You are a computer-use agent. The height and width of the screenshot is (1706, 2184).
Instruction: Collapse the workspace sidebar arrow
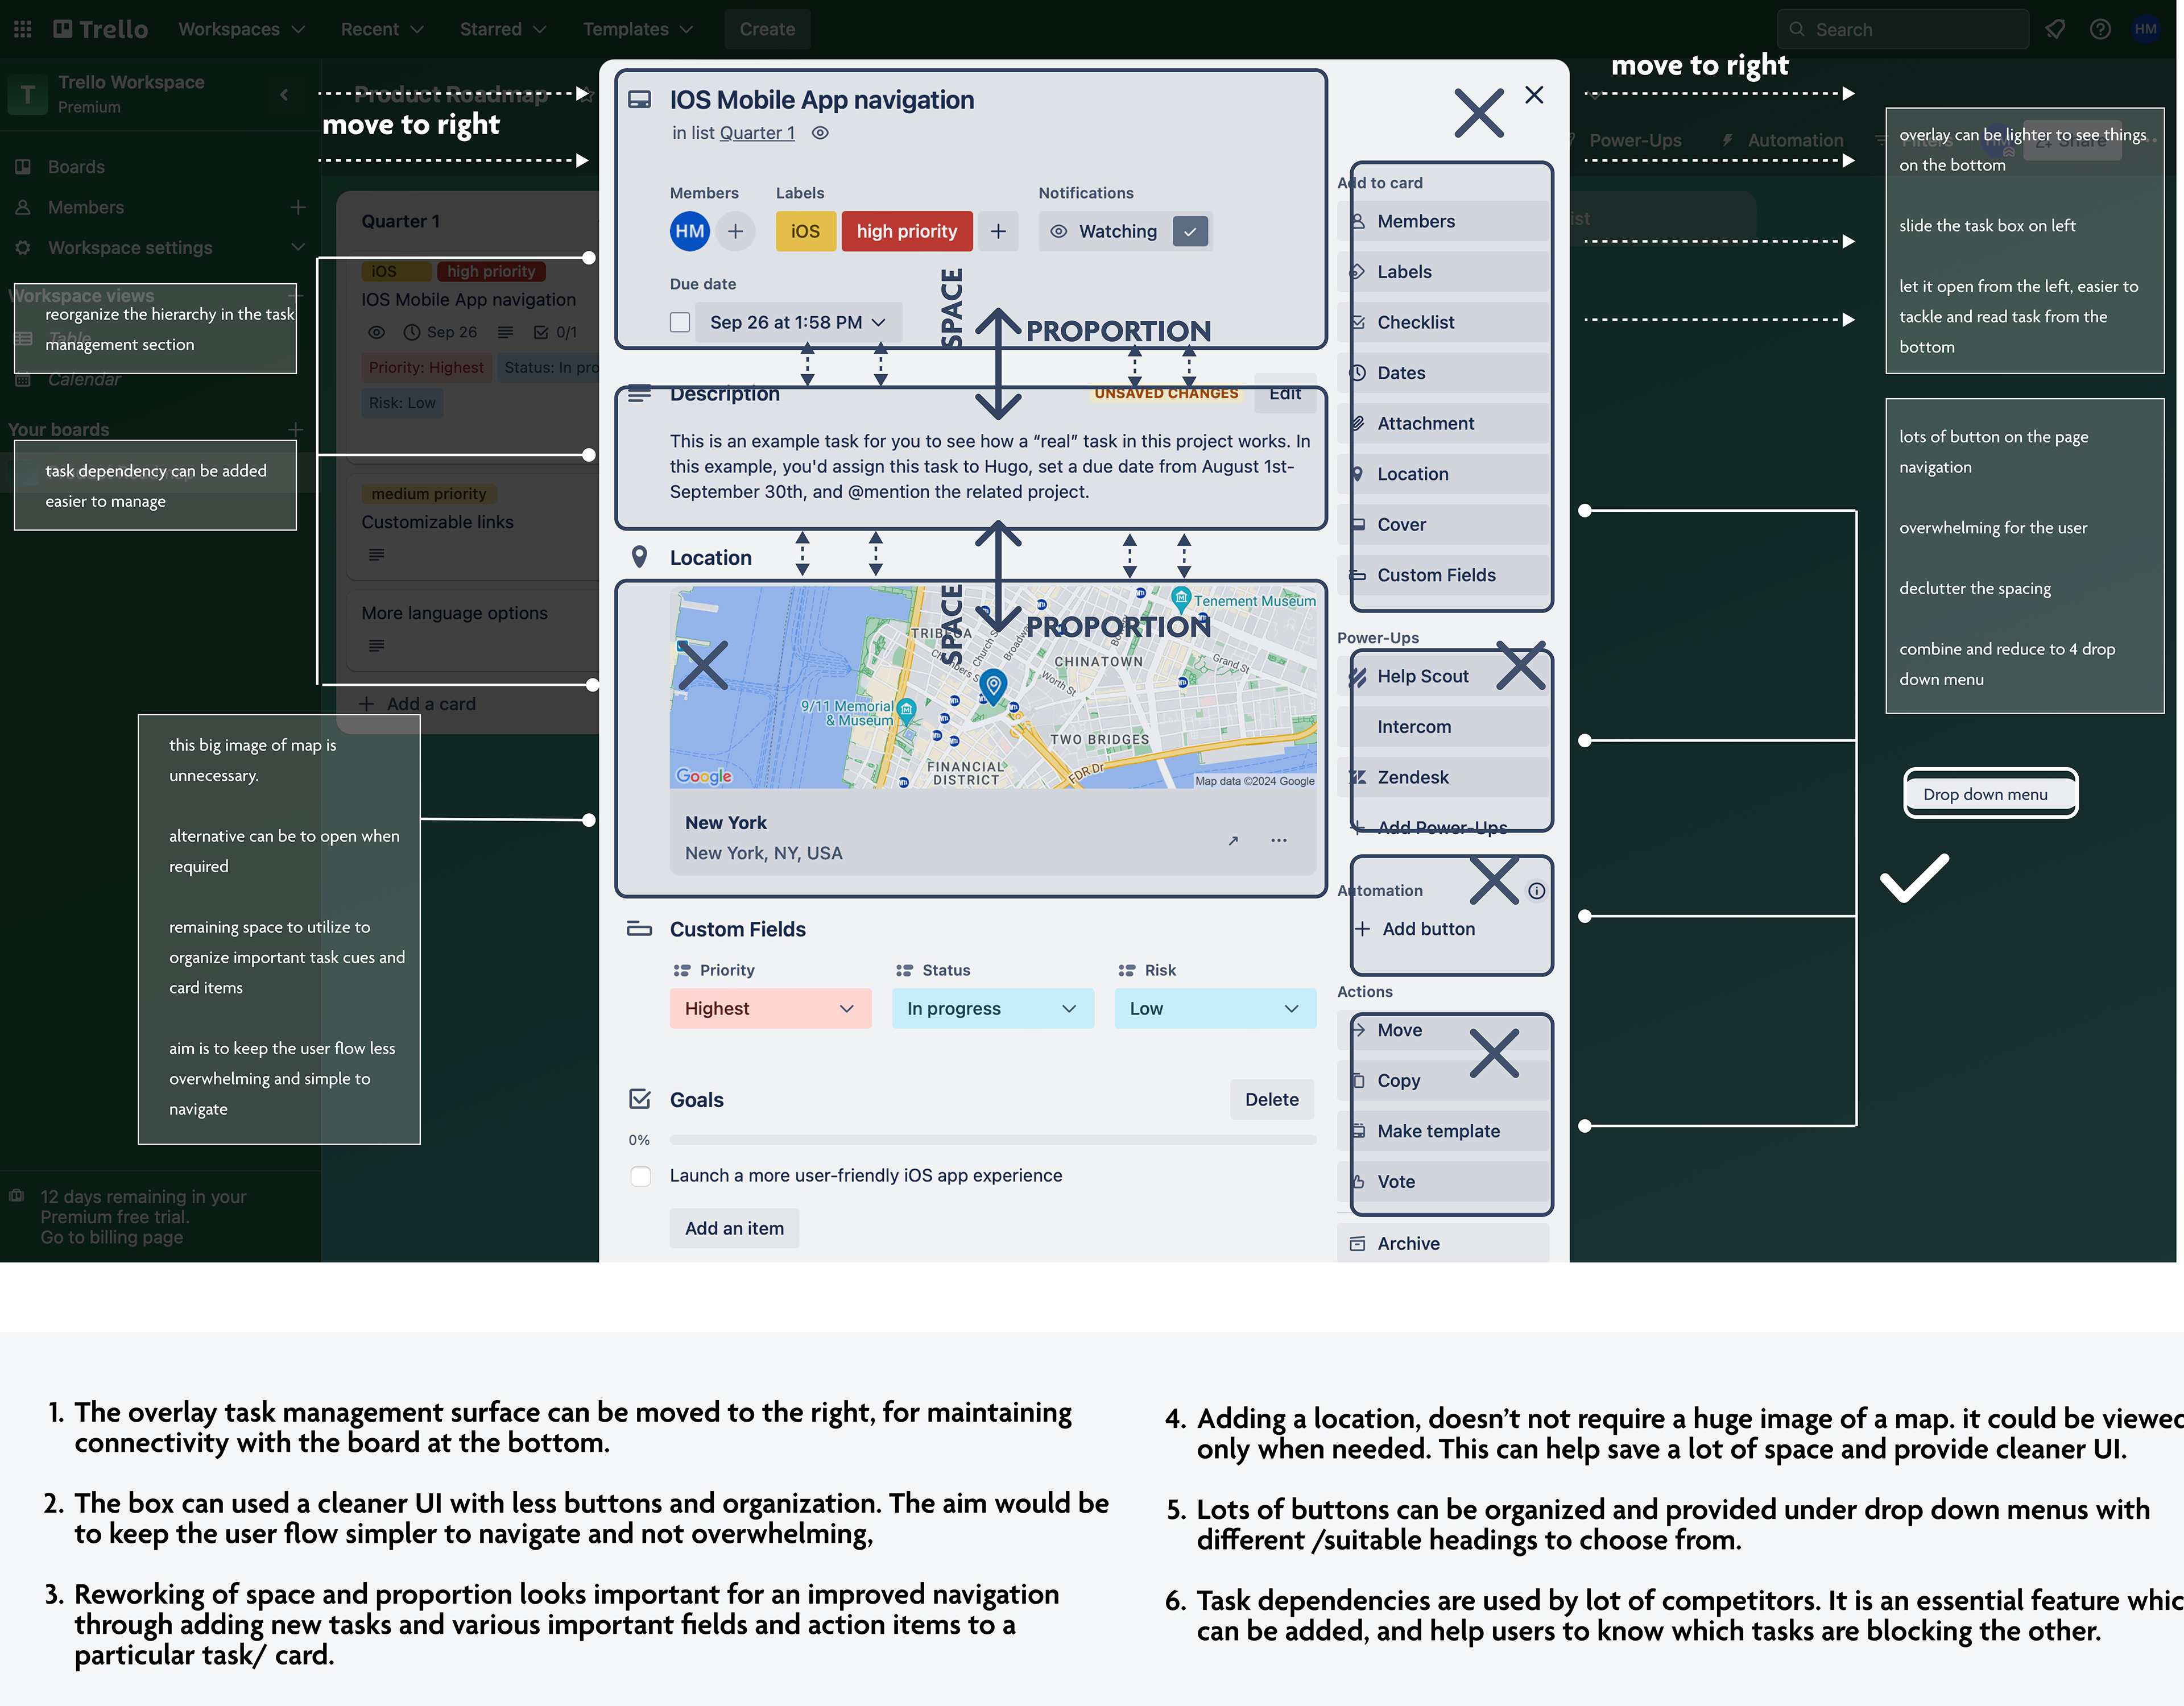pyautogui.click(x=284, y=94)
